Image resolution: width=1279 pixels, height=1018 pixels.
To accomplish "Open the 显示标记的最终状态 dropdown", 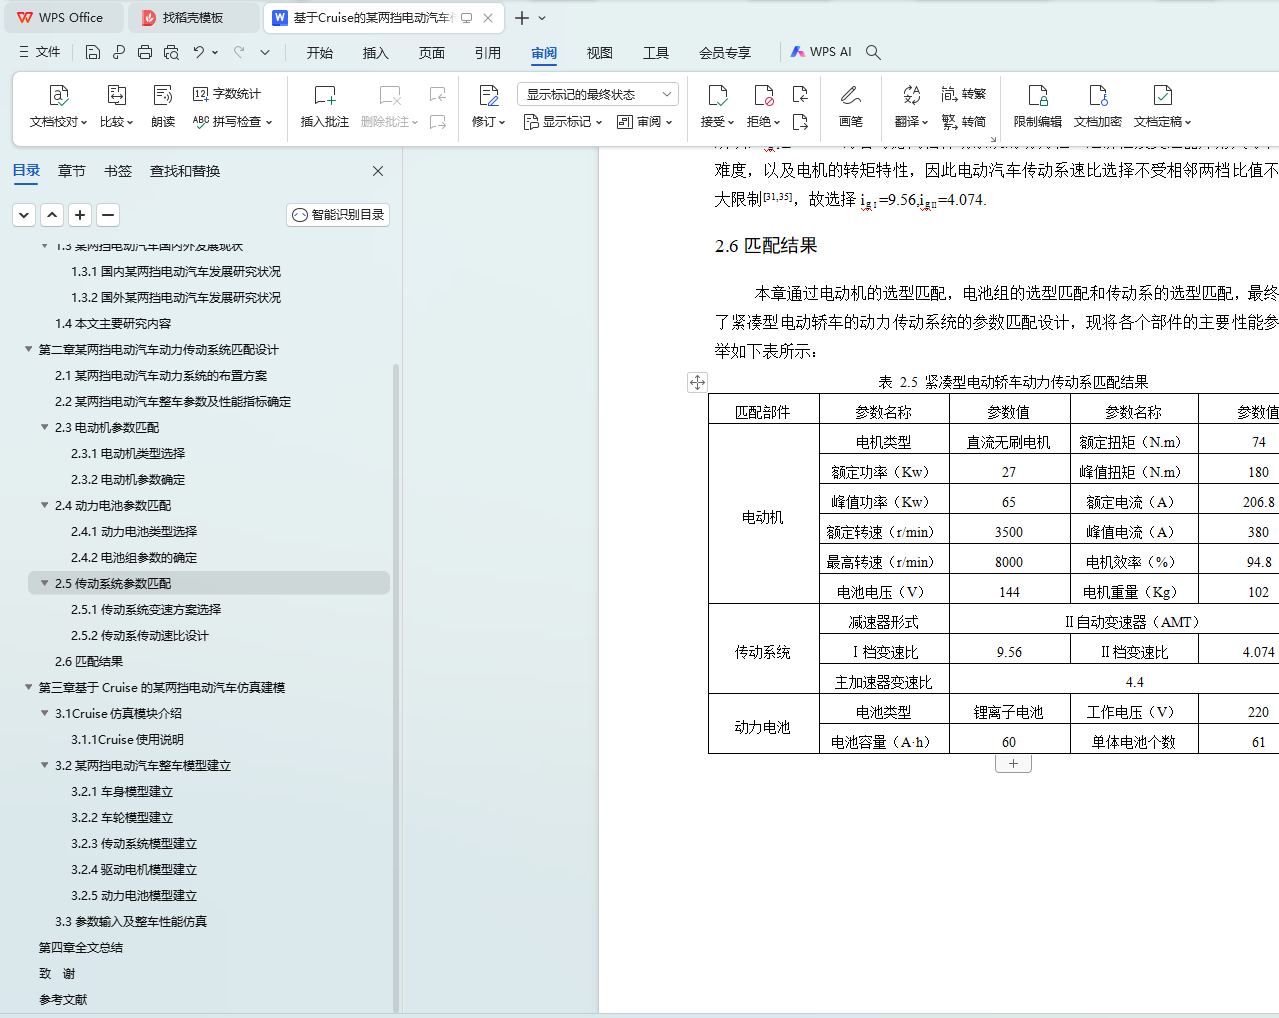I will click(x=598, y=94).
